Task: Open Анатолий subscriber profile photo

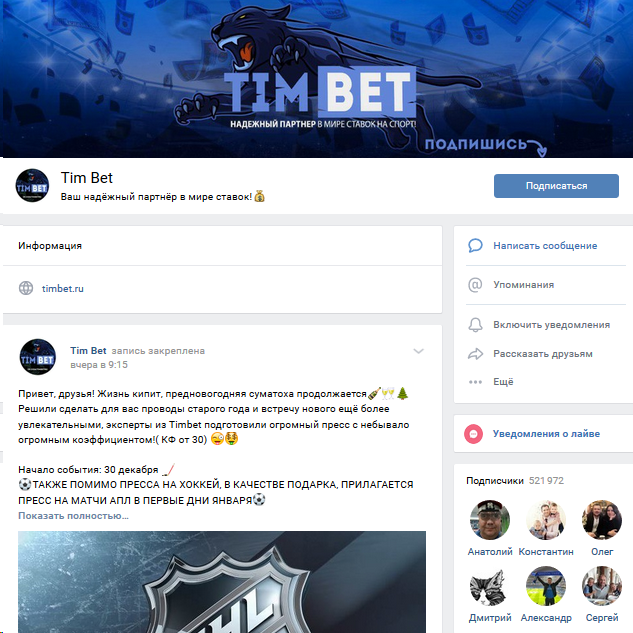Action: (490, 520)
